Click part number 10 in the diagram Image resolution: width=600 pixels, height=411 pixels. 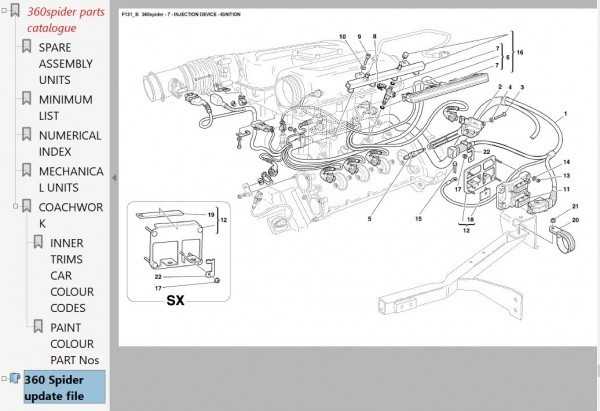tap(342, 37)
